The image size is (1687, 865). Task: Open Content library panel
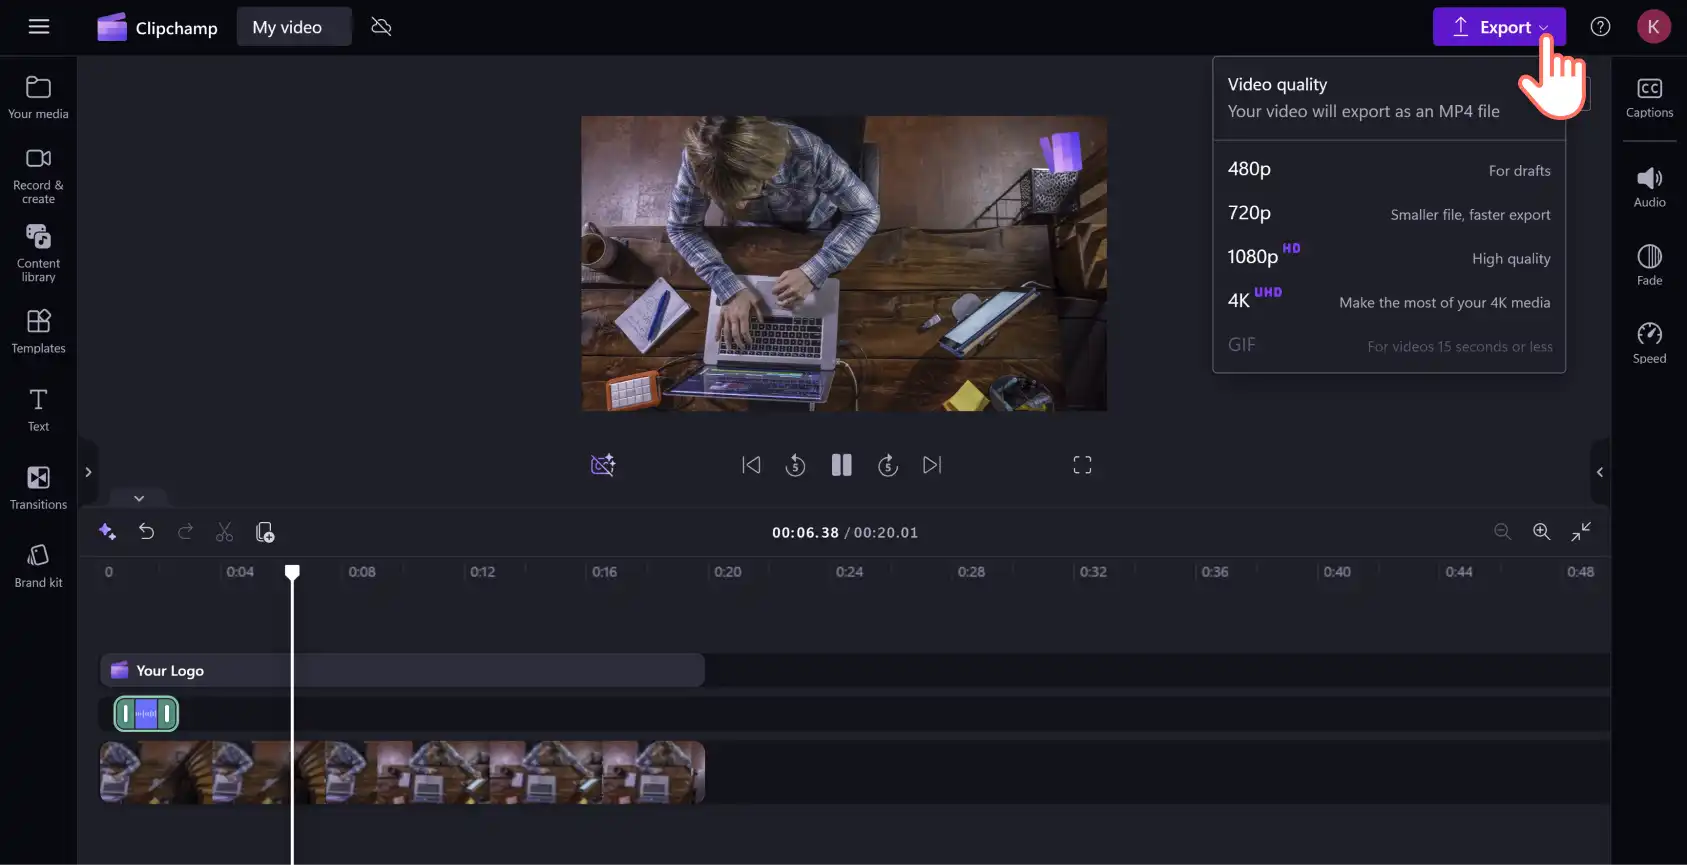(38, 253)
